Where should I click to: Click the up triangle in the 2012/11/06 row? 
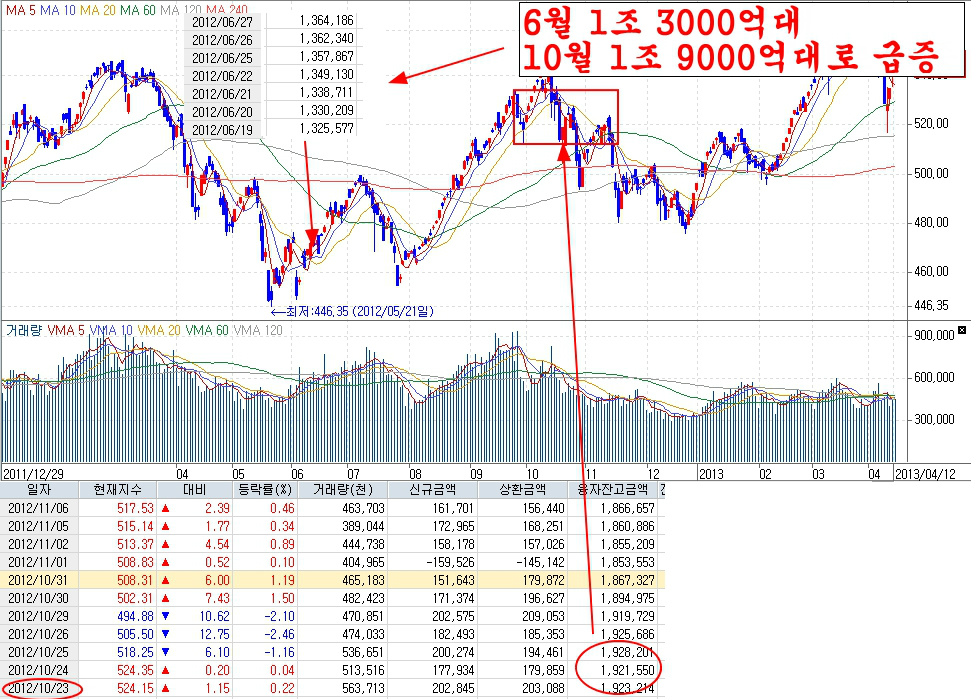(x=165, y=508)
